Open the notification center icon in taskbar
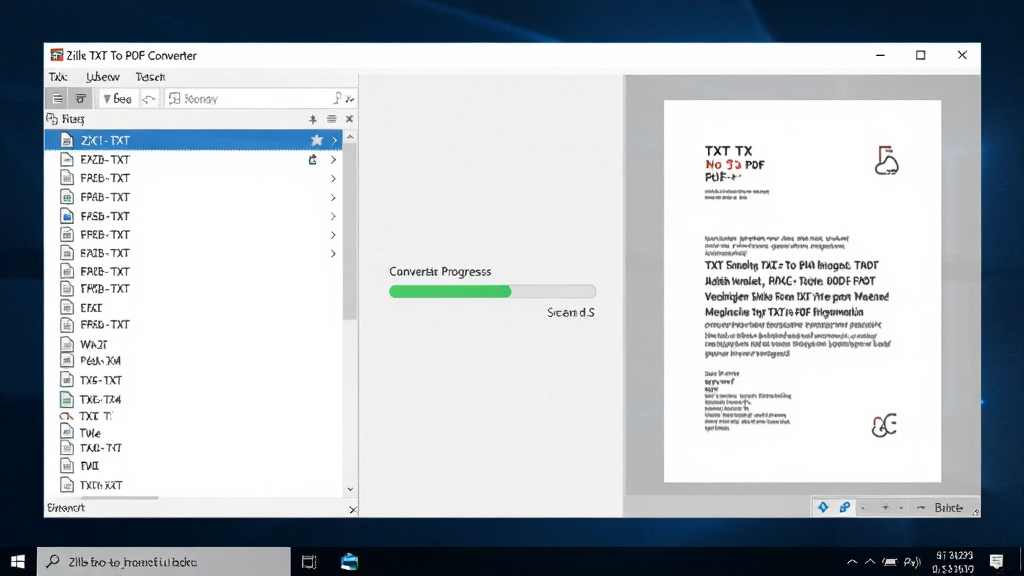 pos(997,562)
